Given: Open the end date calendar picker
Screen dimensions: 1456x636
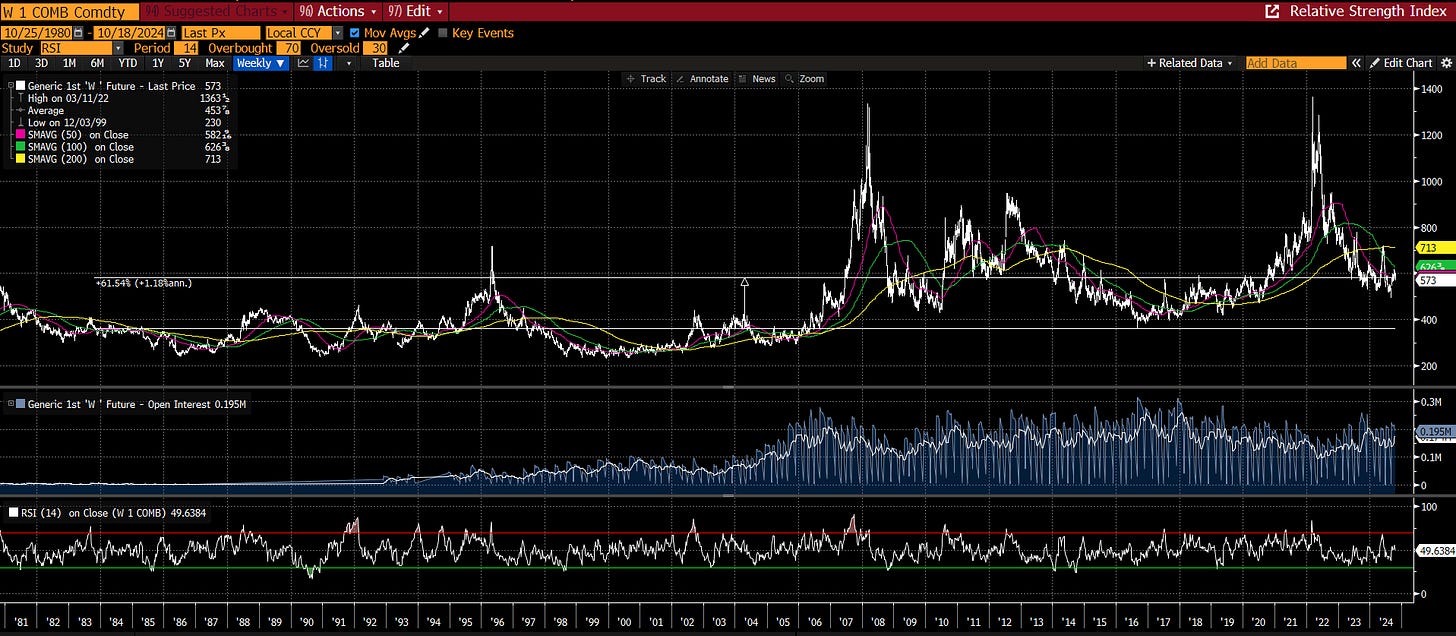Looking at the screenshot, I should pos(171,33).
